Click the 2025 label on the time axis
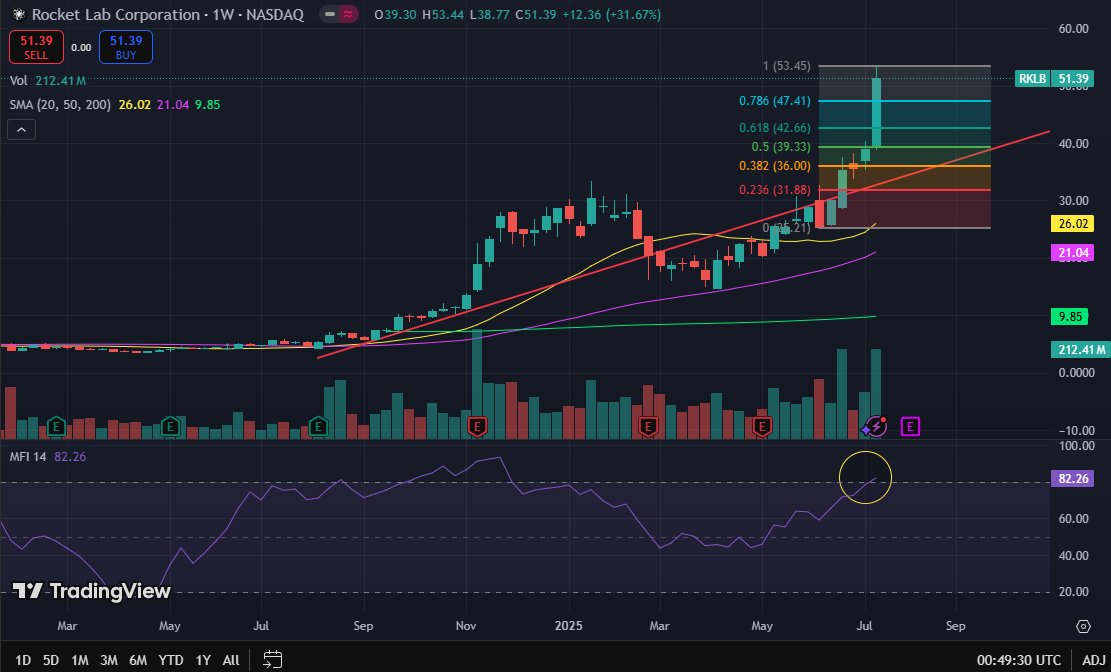Screen dimensions: 1111x672 (568, 626)
